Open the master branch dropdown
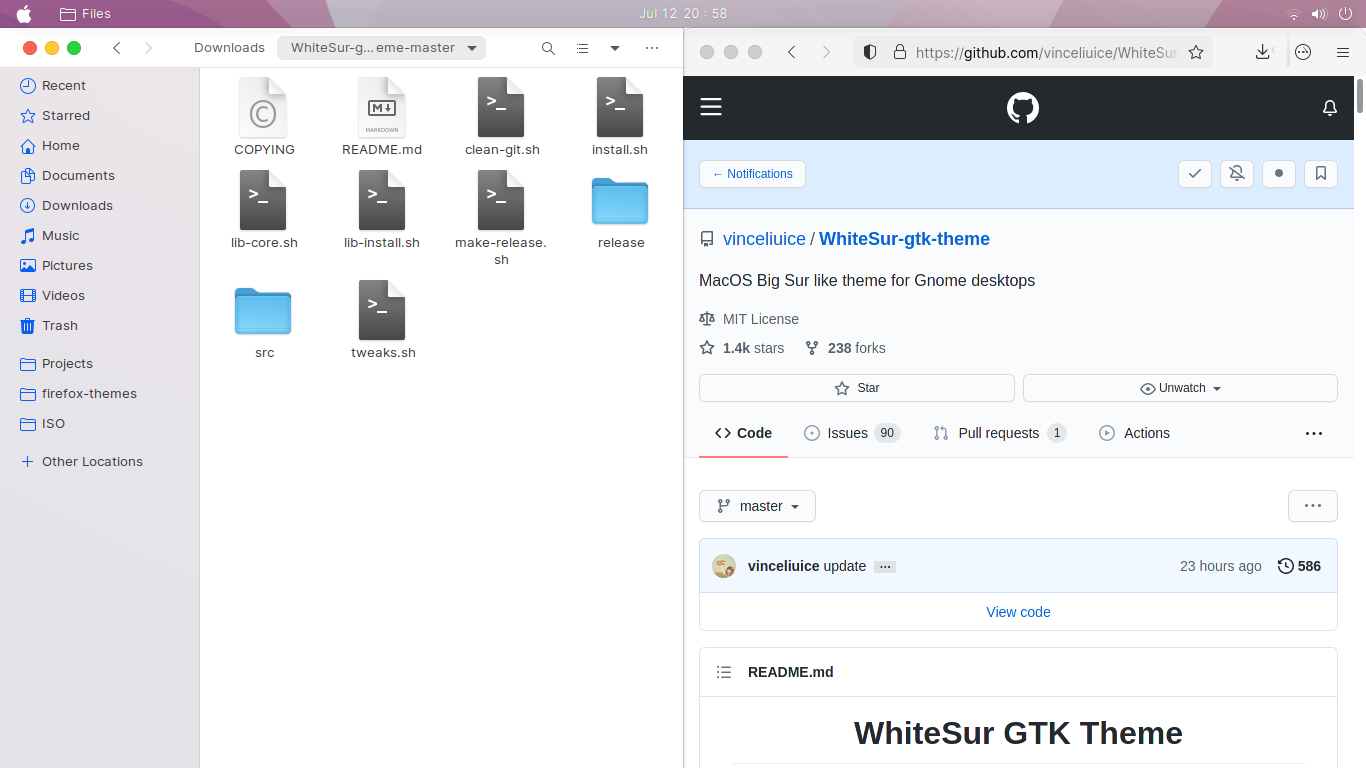The height and width of the screenshot is (768, 1366). coord(757,506)
